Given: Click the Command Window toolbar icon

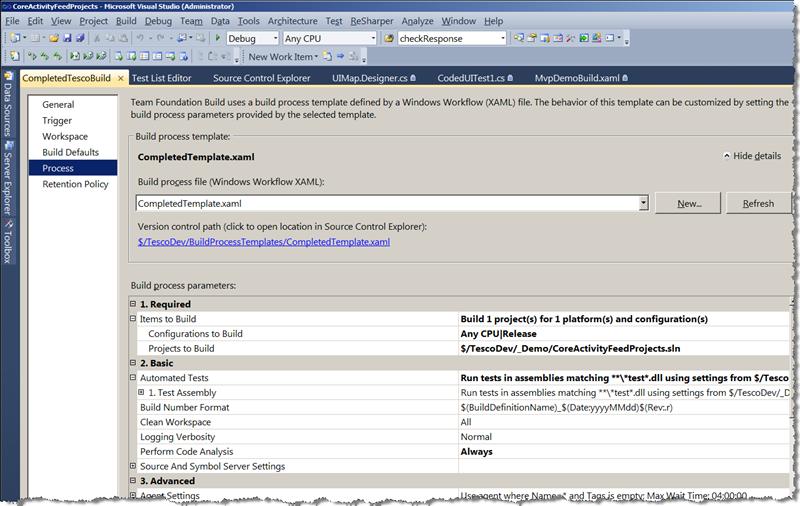Looking at the screenshot, I should click(610, 38).
